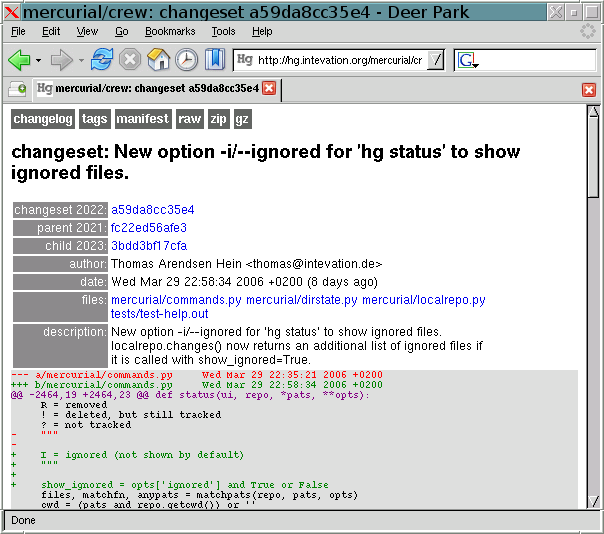Go back with the green arrow
The image size is (604, 534).
tap(19, 60)
